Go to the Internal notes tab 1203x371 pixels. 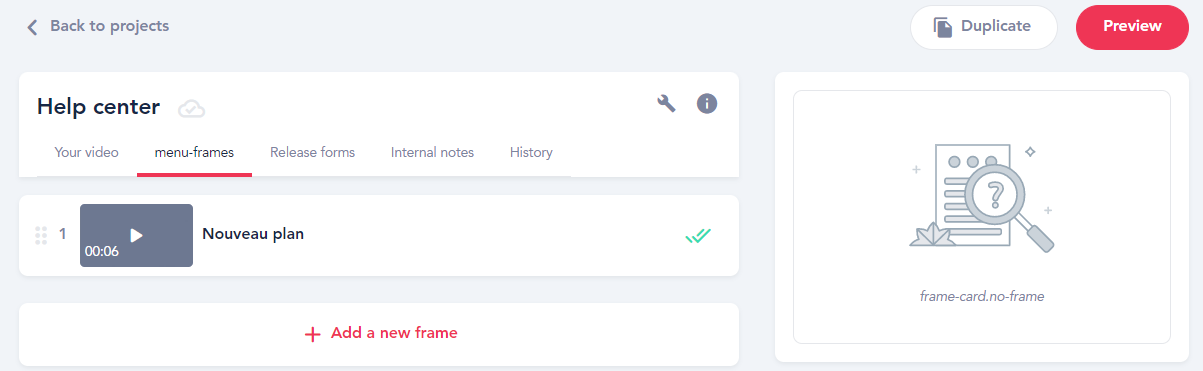(x=432, y=153)
